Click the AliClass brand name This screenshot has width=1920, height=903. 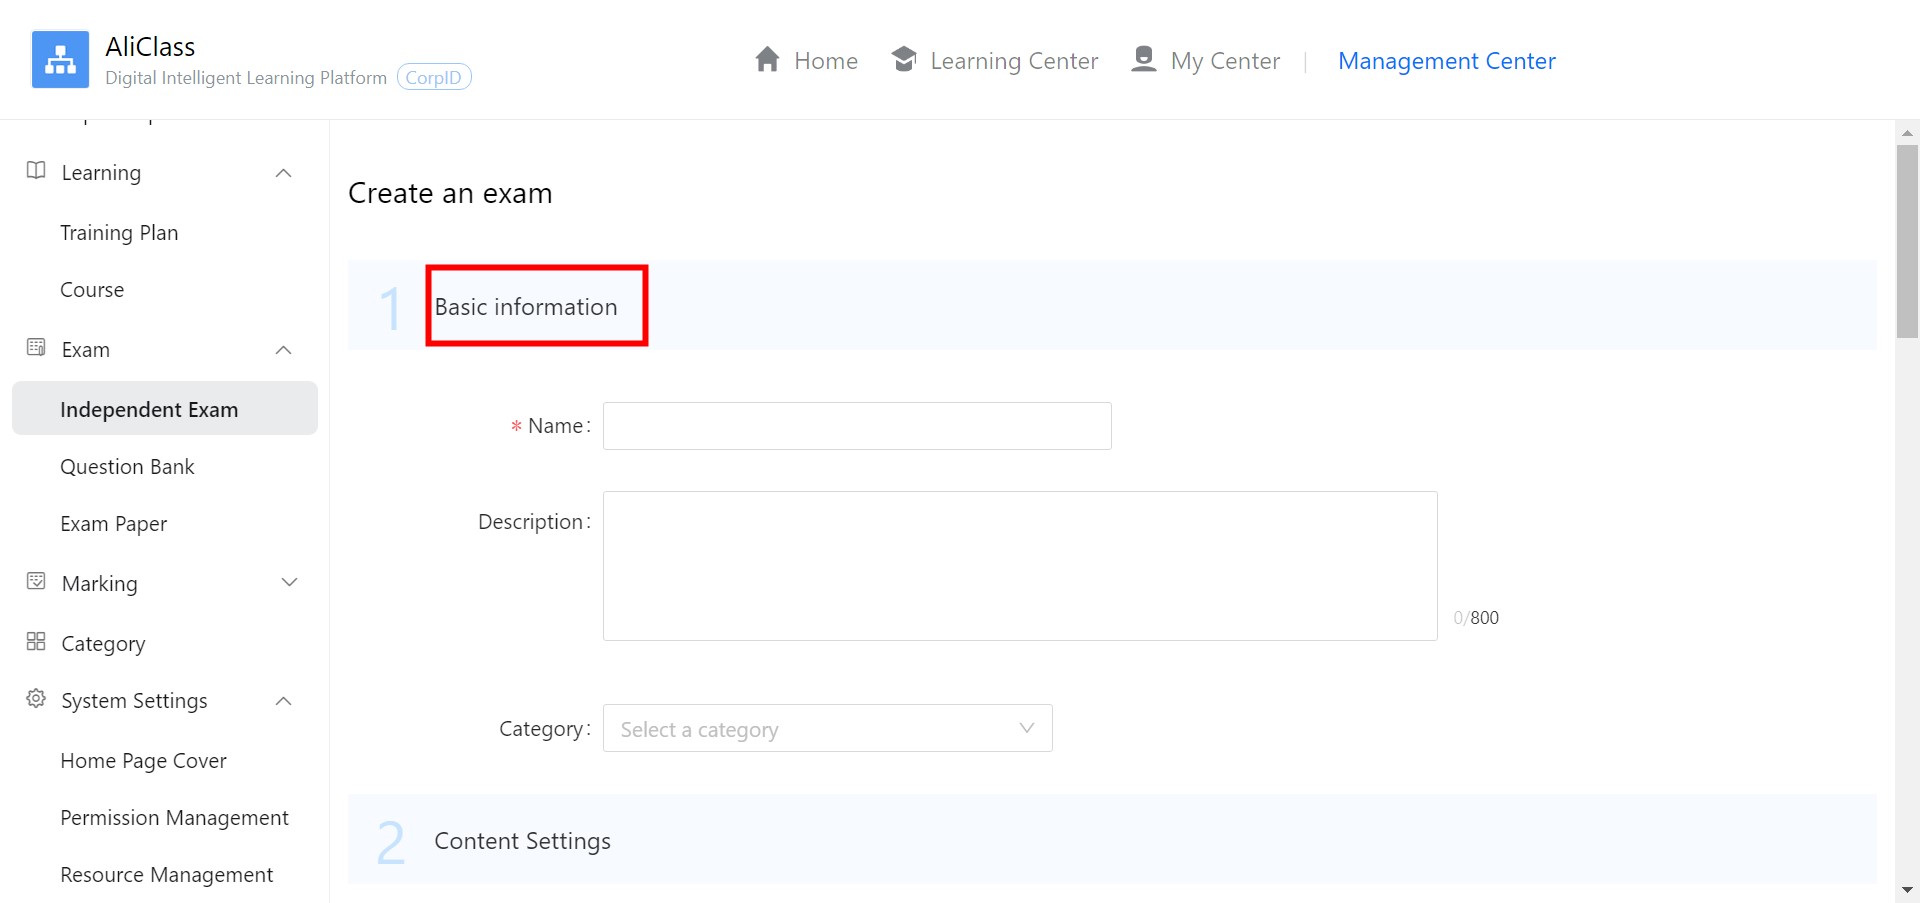click(x=150, y=47)
